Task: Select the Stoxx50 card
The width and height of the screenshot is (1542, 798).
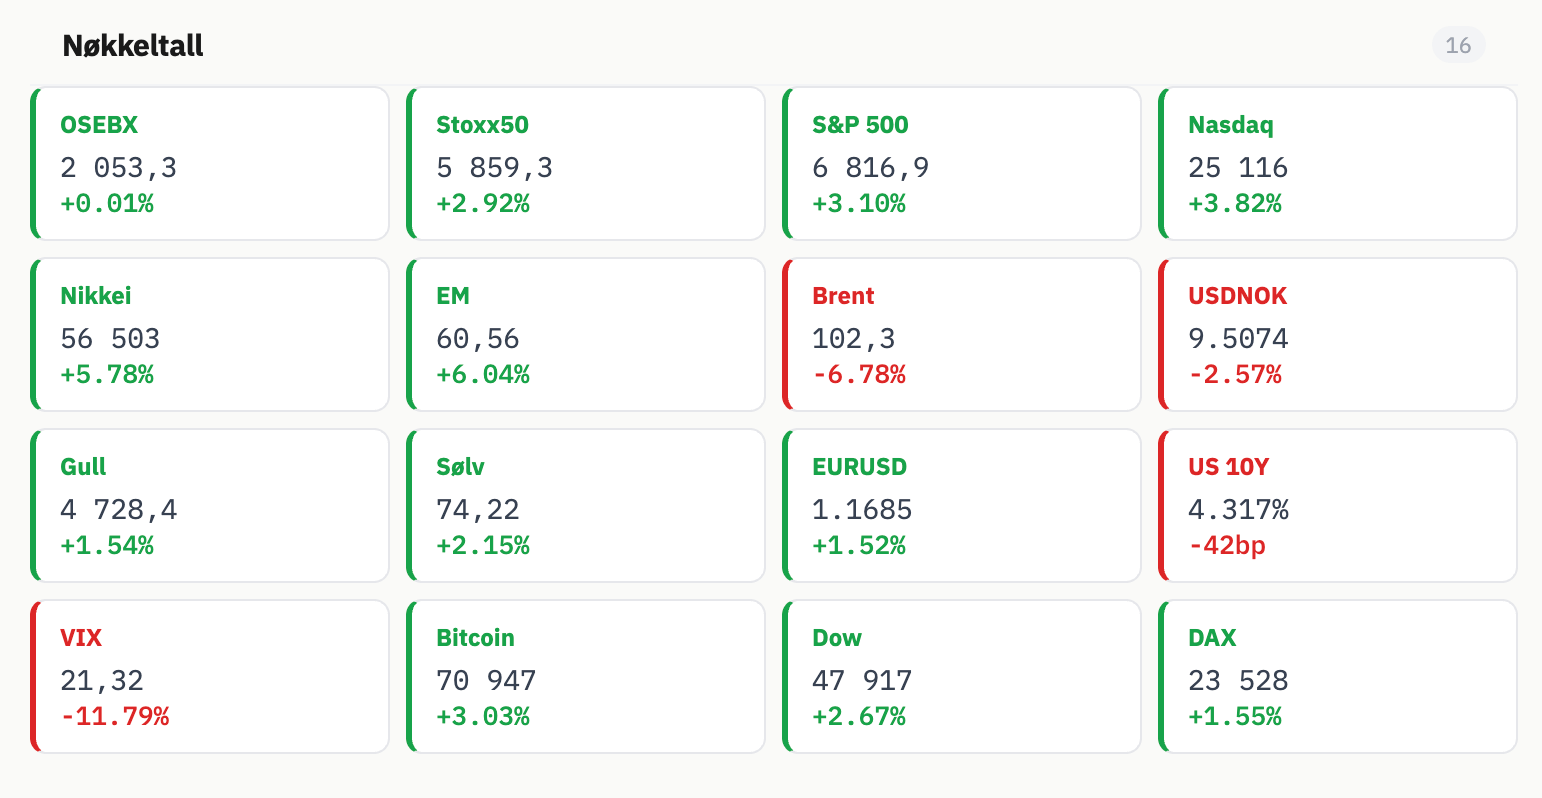Action: click(586, 164)
